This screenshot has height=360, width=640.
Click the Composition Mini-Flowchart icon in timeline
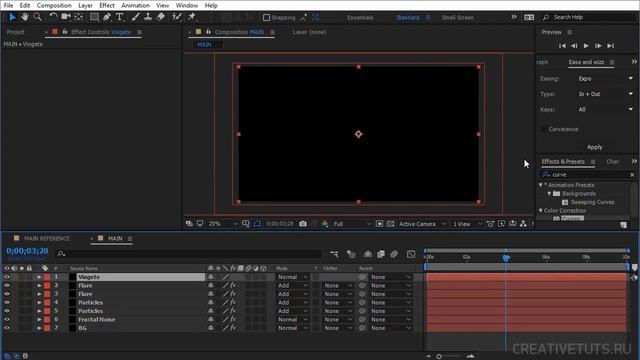(x=334, y=254)
